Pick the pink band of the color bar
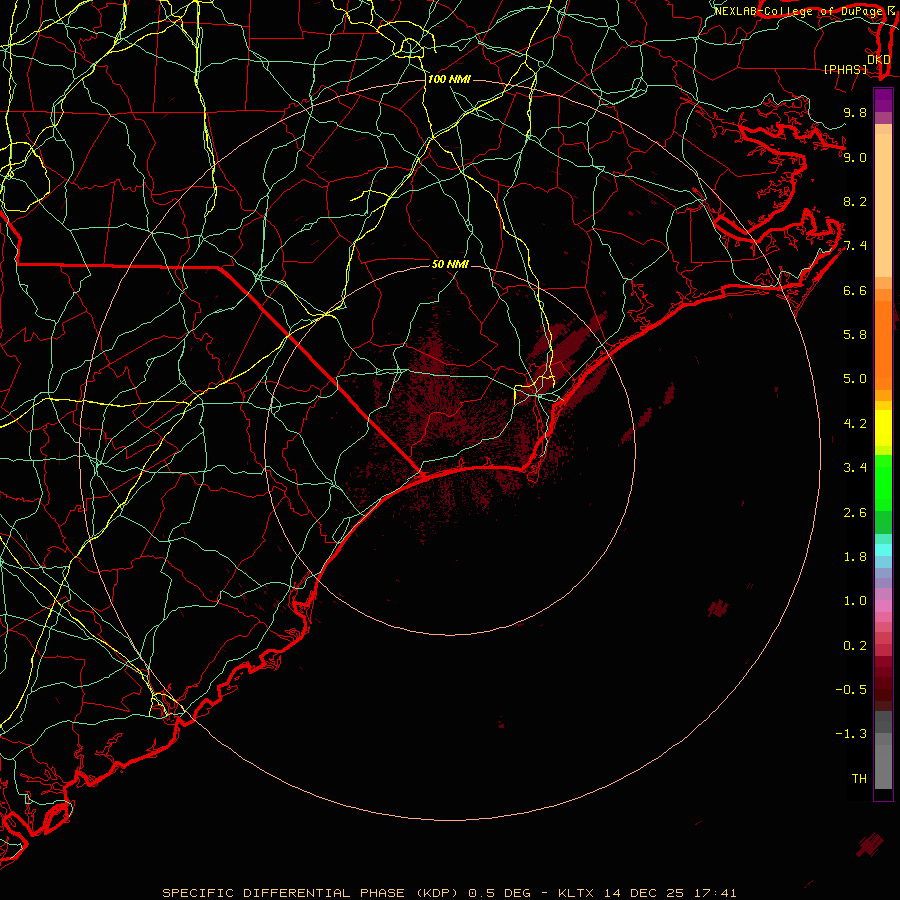 coord(883,606)
